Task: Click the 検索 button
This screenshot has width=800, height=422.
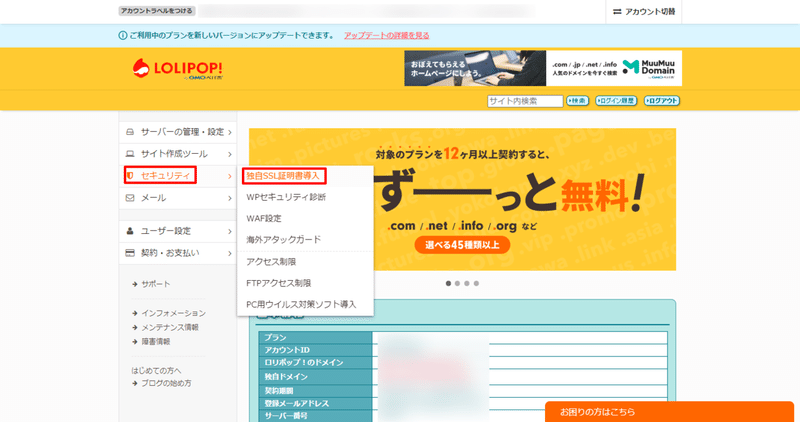Action: 578,101
